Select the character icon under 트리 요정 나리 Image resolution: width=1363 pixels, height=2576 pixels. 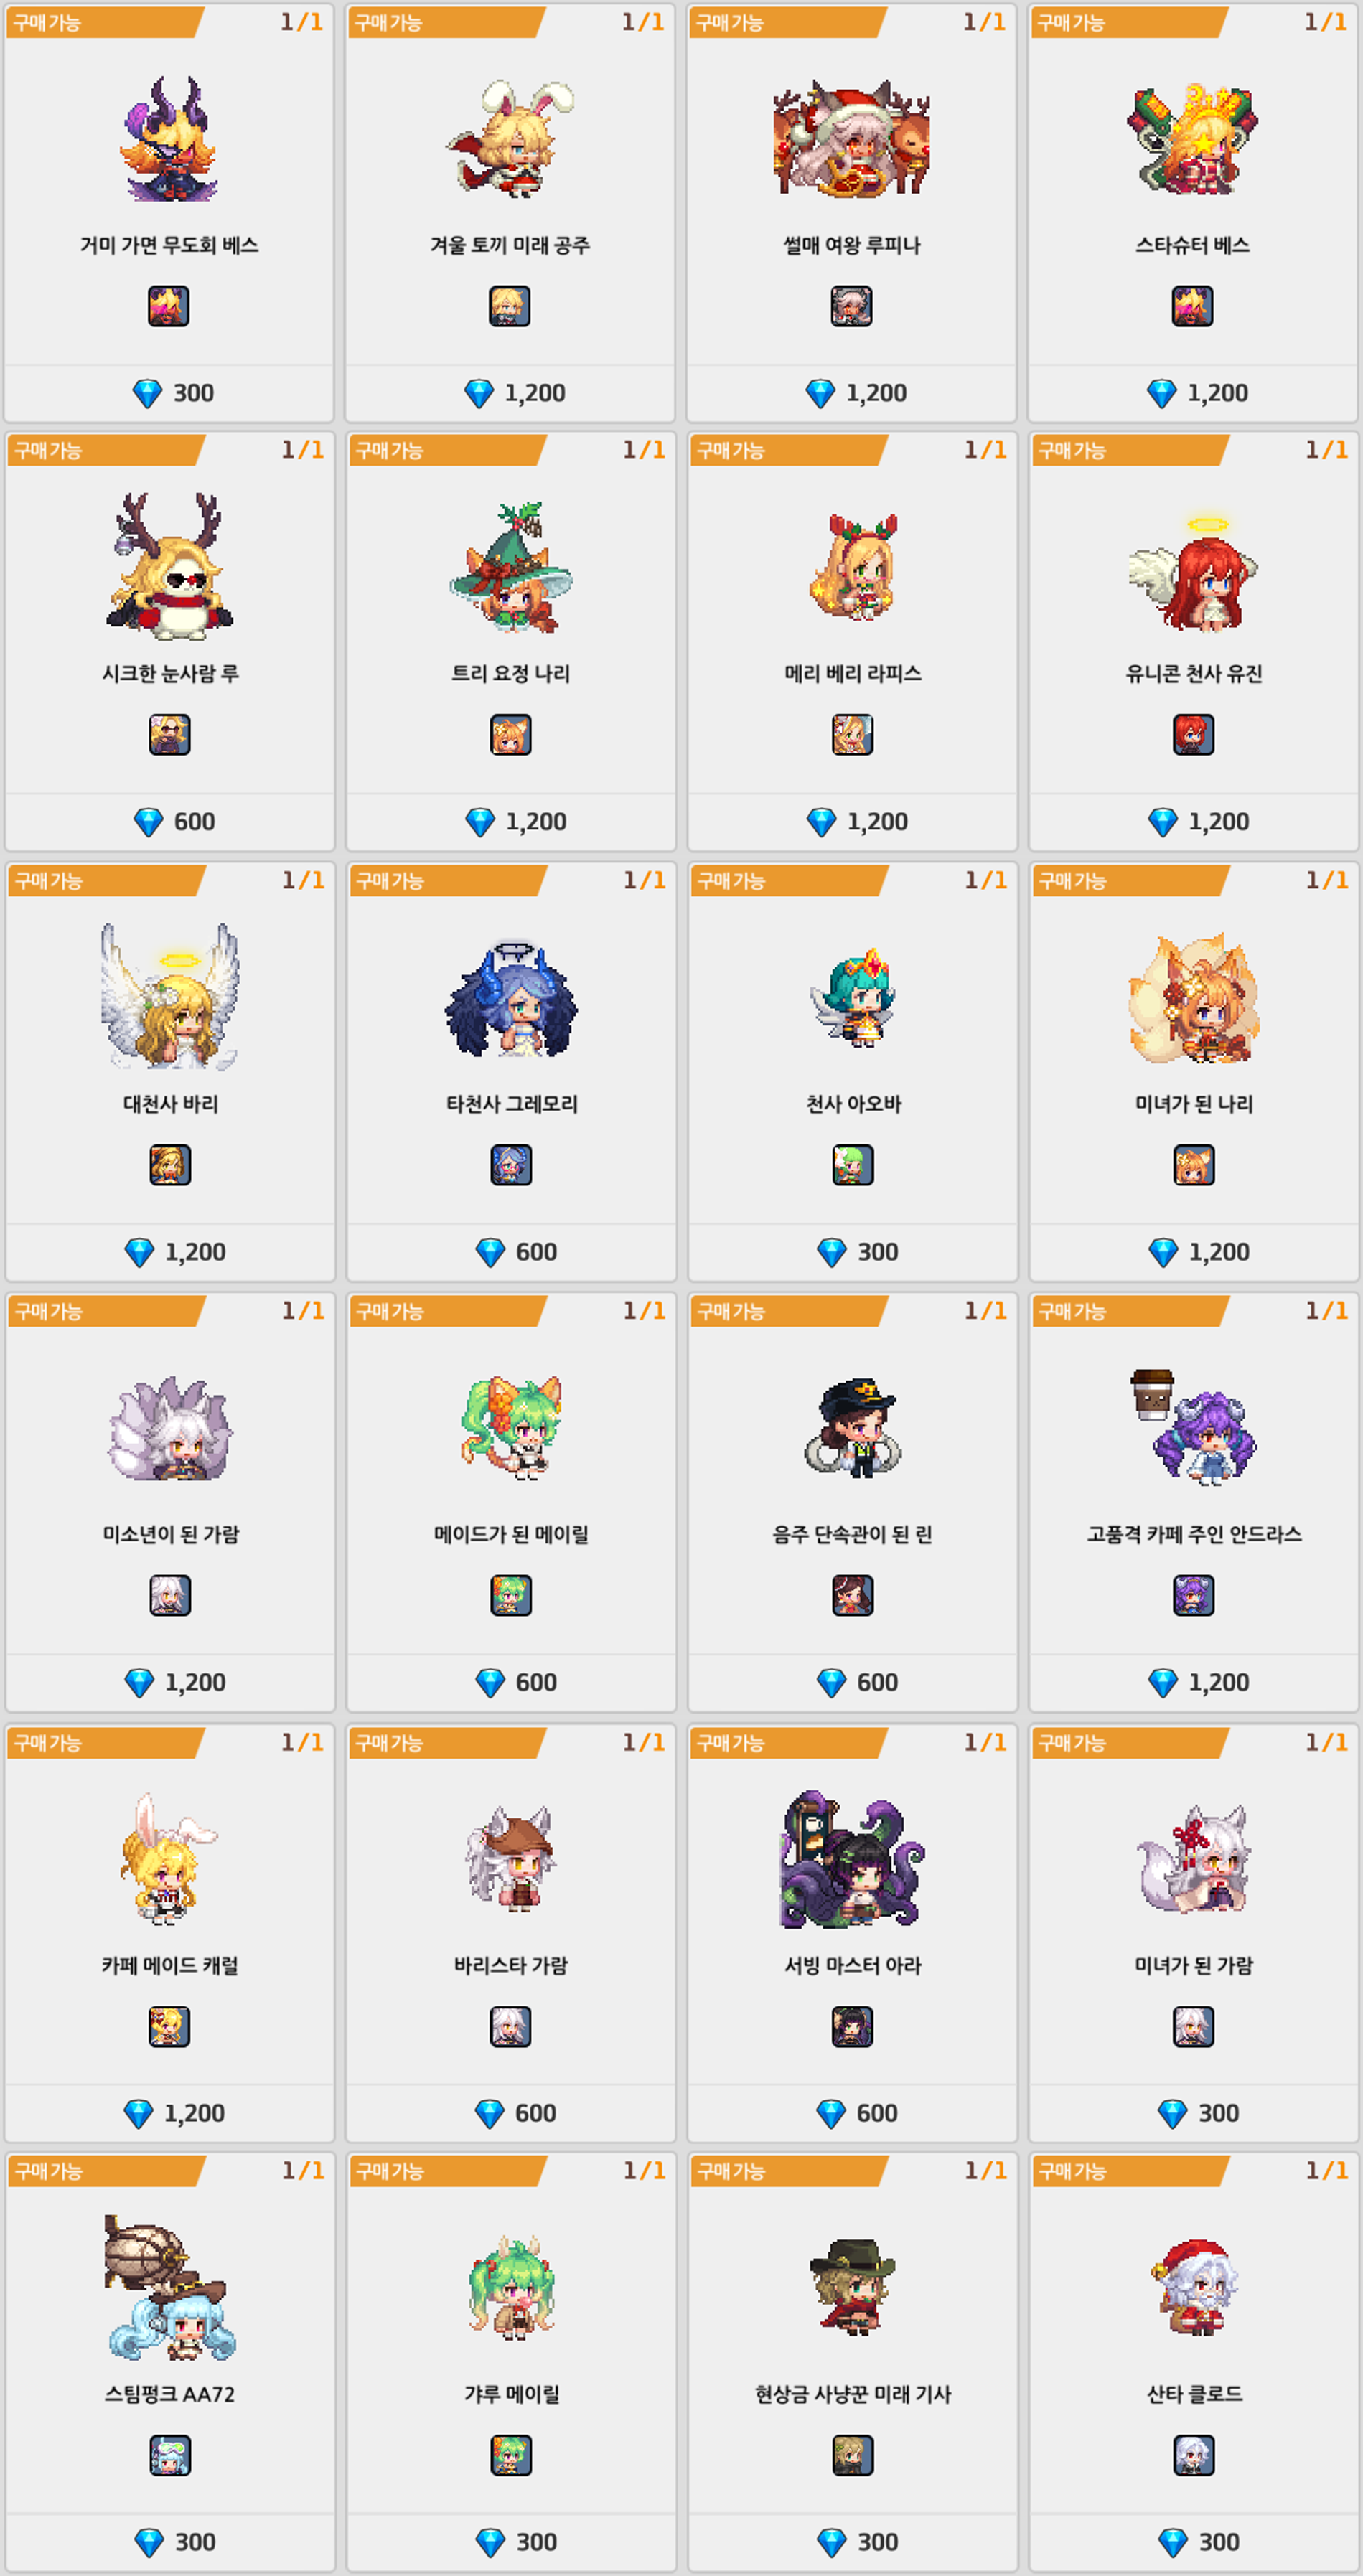point(511,735)
